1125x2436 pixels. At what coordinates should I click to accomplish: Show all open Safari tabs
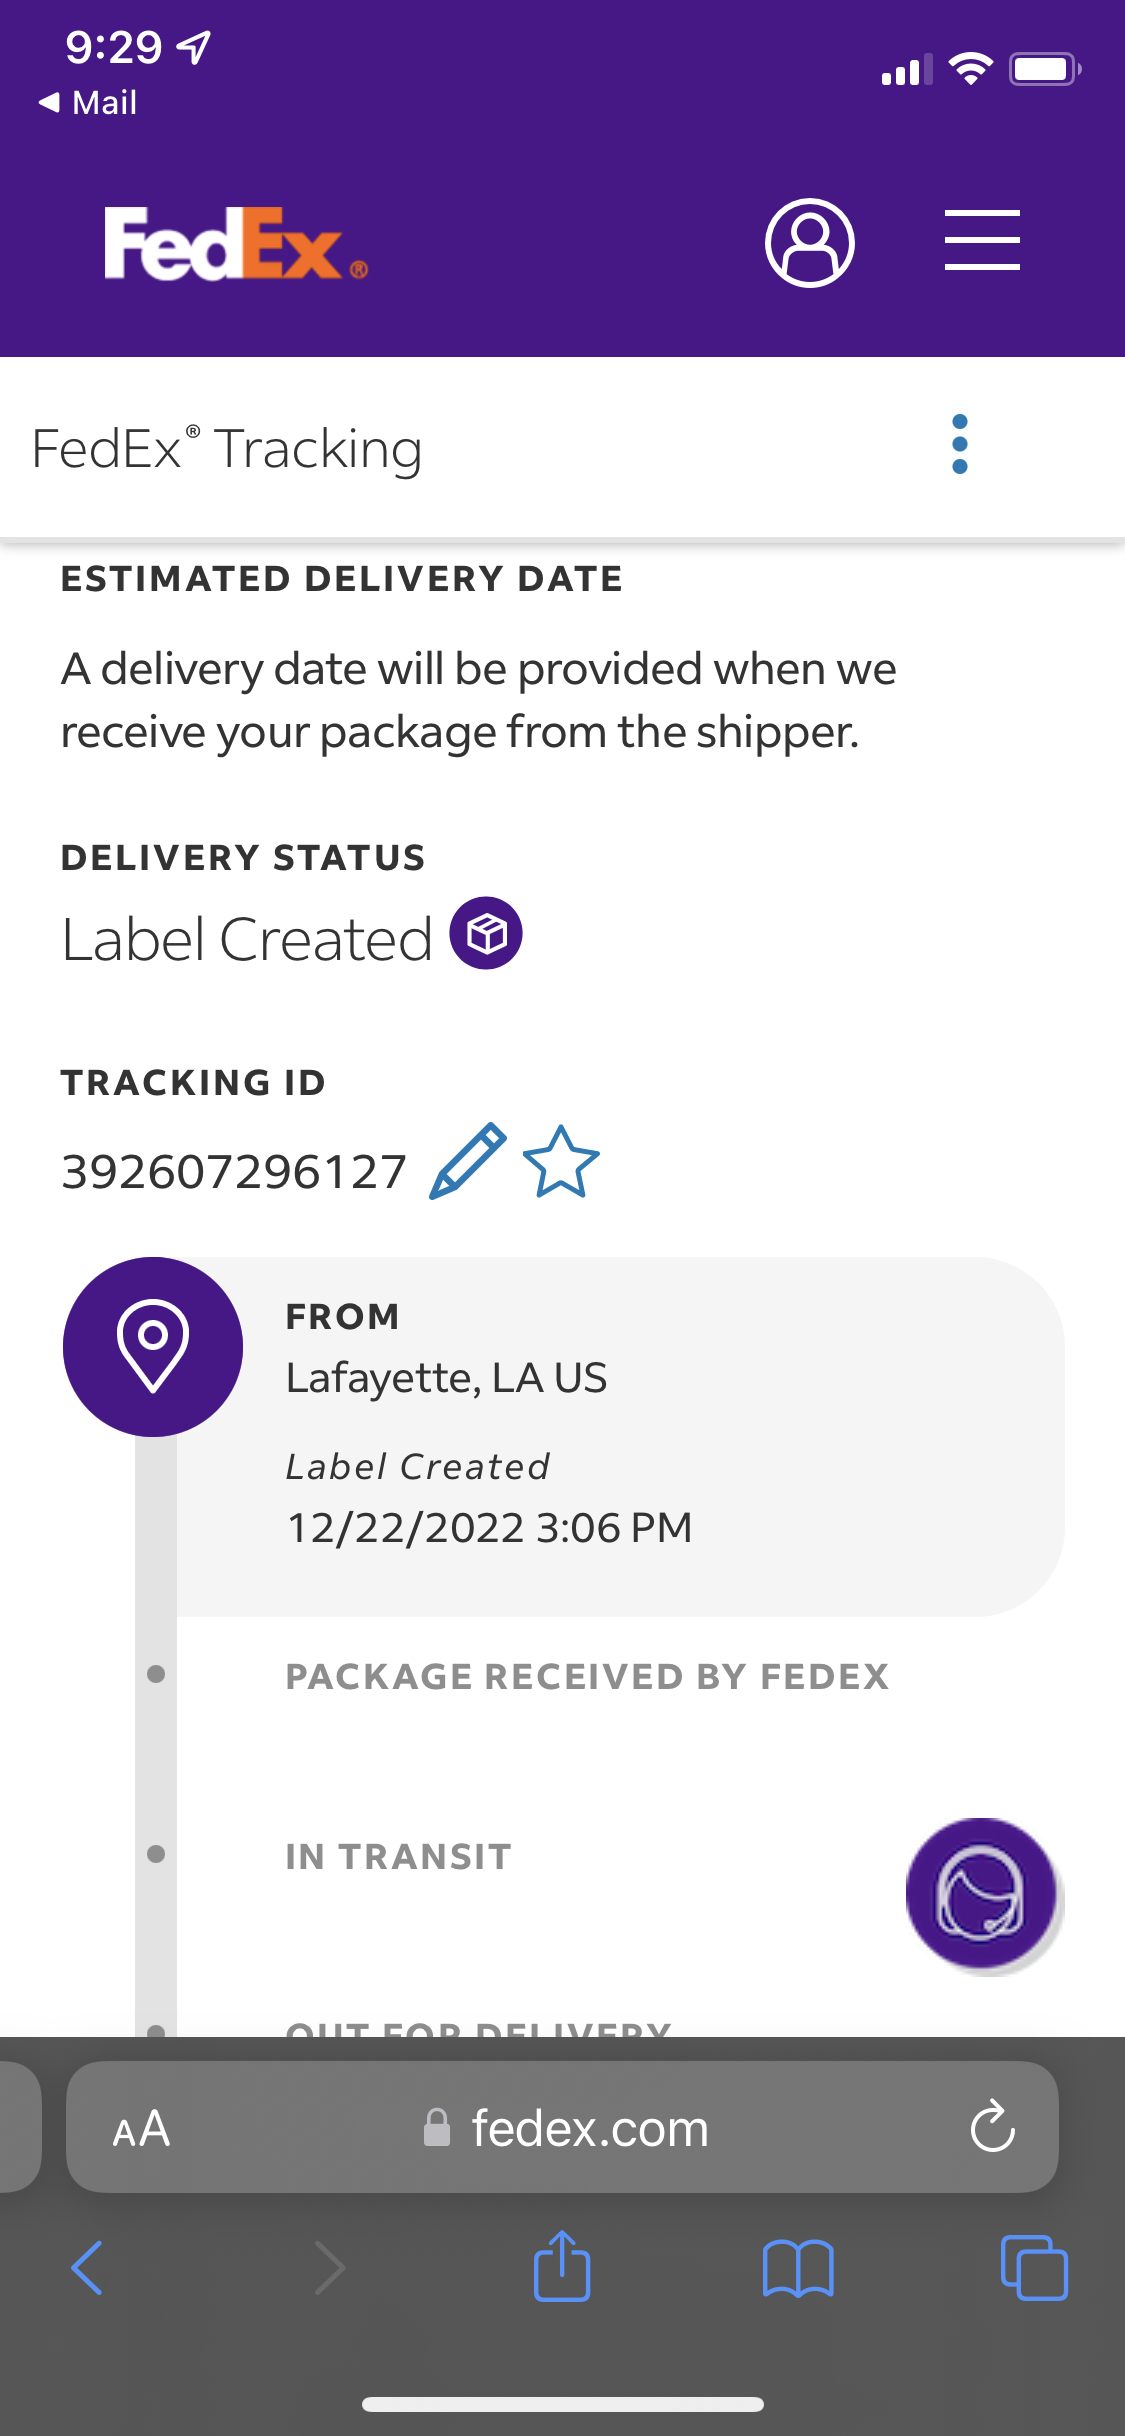click(x=1033, y=2268)
